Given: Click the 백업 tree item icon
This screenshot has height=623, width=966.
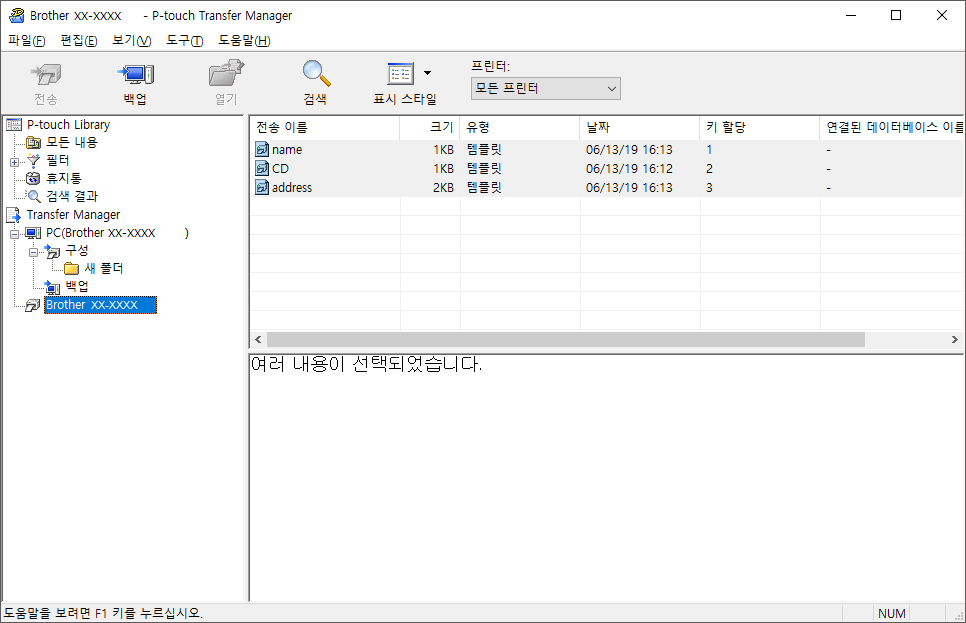Looking at the screenshot, I should [52, 287].
